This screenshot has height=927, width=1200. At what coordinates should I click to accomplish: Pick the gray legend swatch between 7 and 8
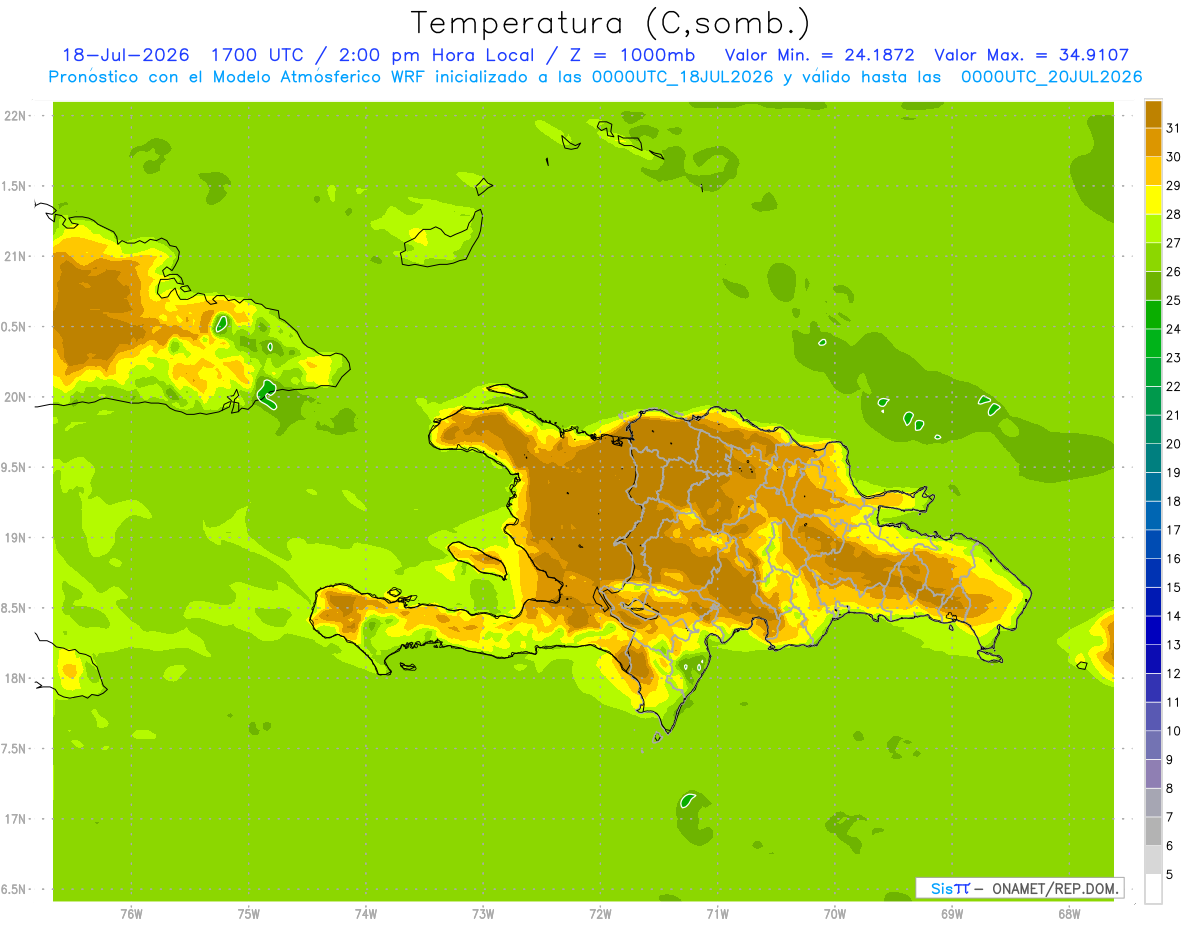[1153, 802]
